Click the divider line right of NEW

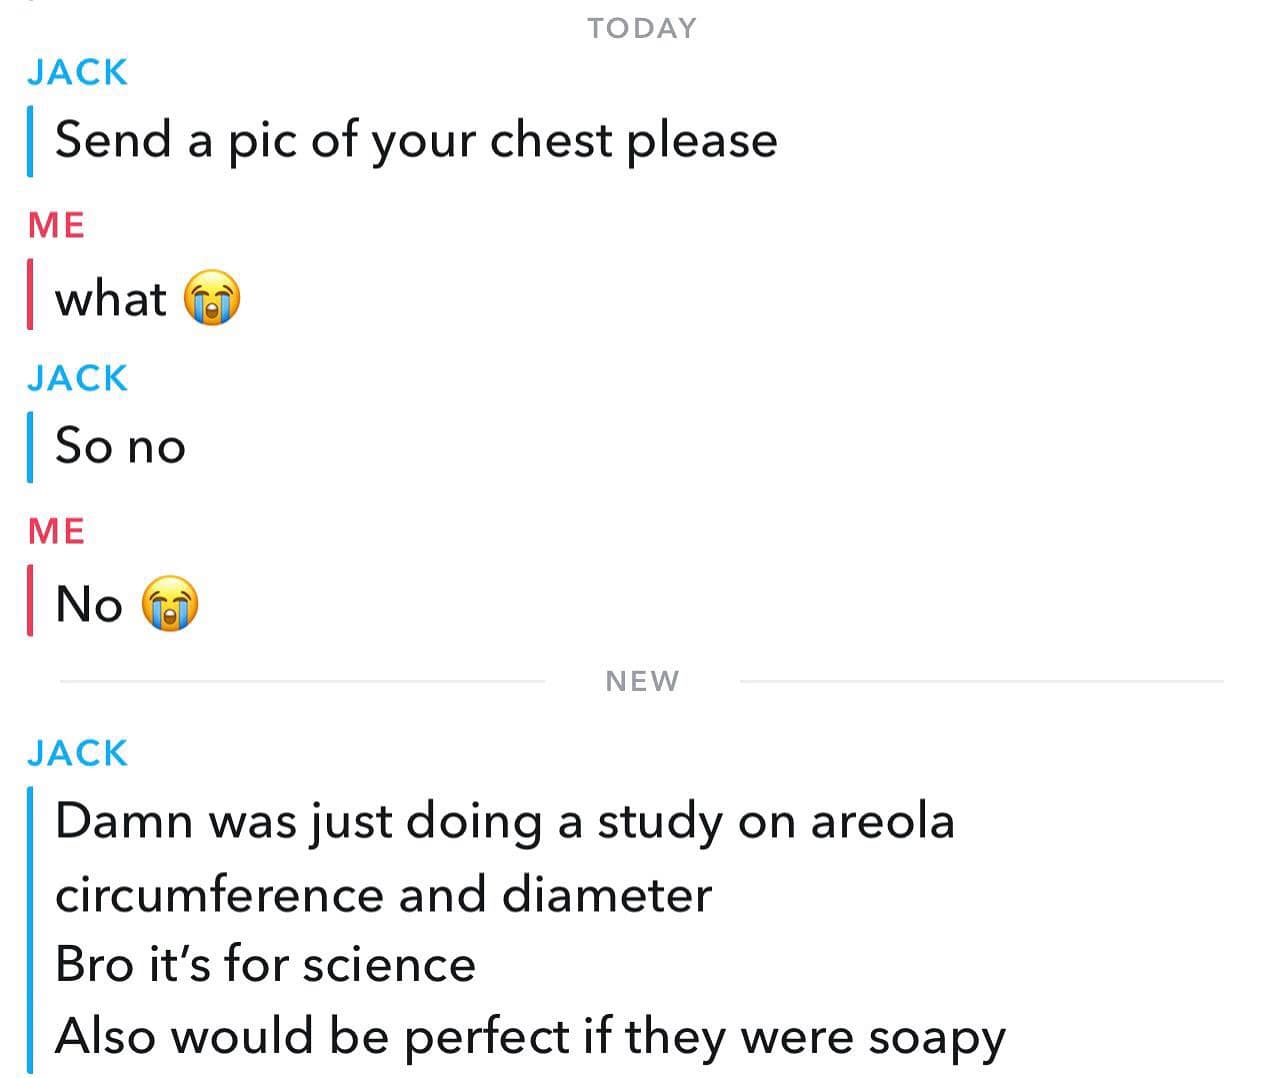(980, 681)
